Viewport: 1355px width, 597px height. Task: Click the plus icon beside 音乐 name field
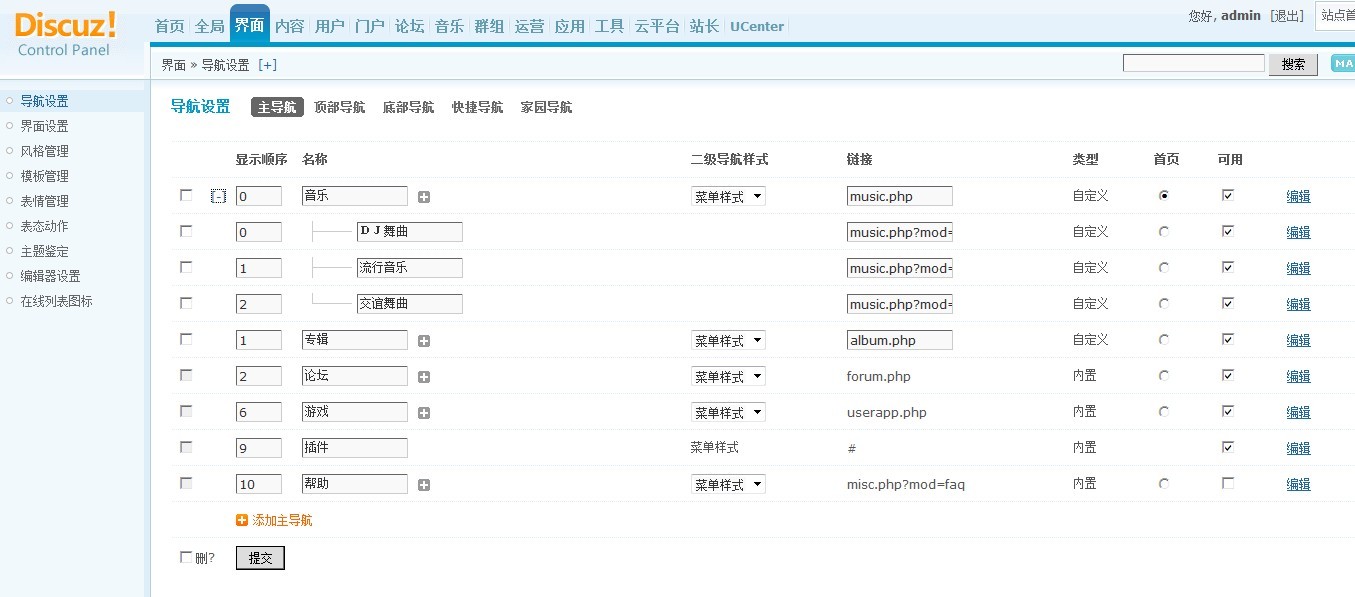424,197
